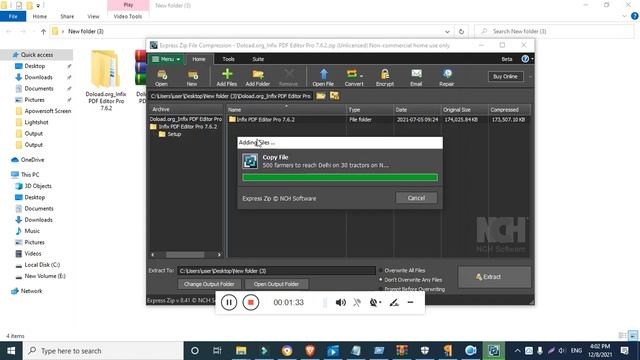
Task: Select Infix PDF Editor Pro 7.6.2 file row
Action: [x=379, y=120]
